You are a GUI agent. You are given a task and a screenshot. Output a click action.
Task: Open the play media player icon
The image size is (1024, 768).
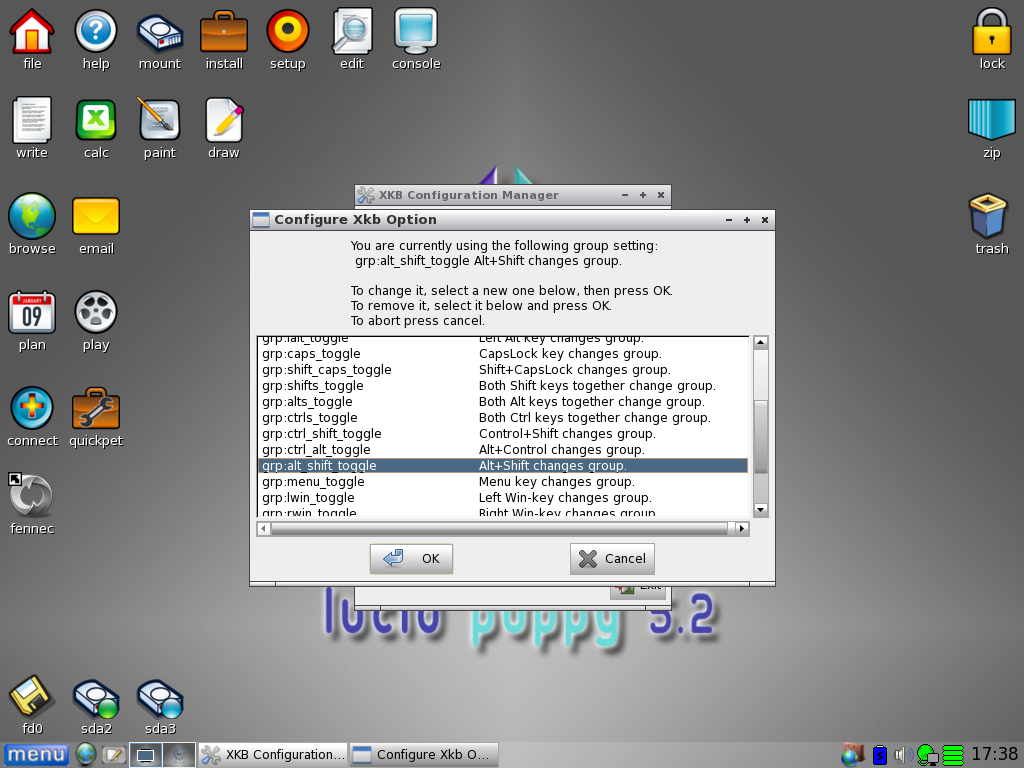click(x=95, y=312)
